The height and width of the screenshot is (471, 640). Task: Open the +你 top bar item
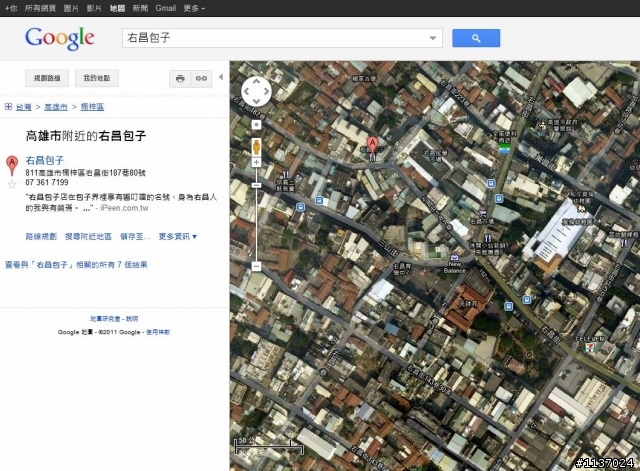pyautogui.click(x=11, y=8)
